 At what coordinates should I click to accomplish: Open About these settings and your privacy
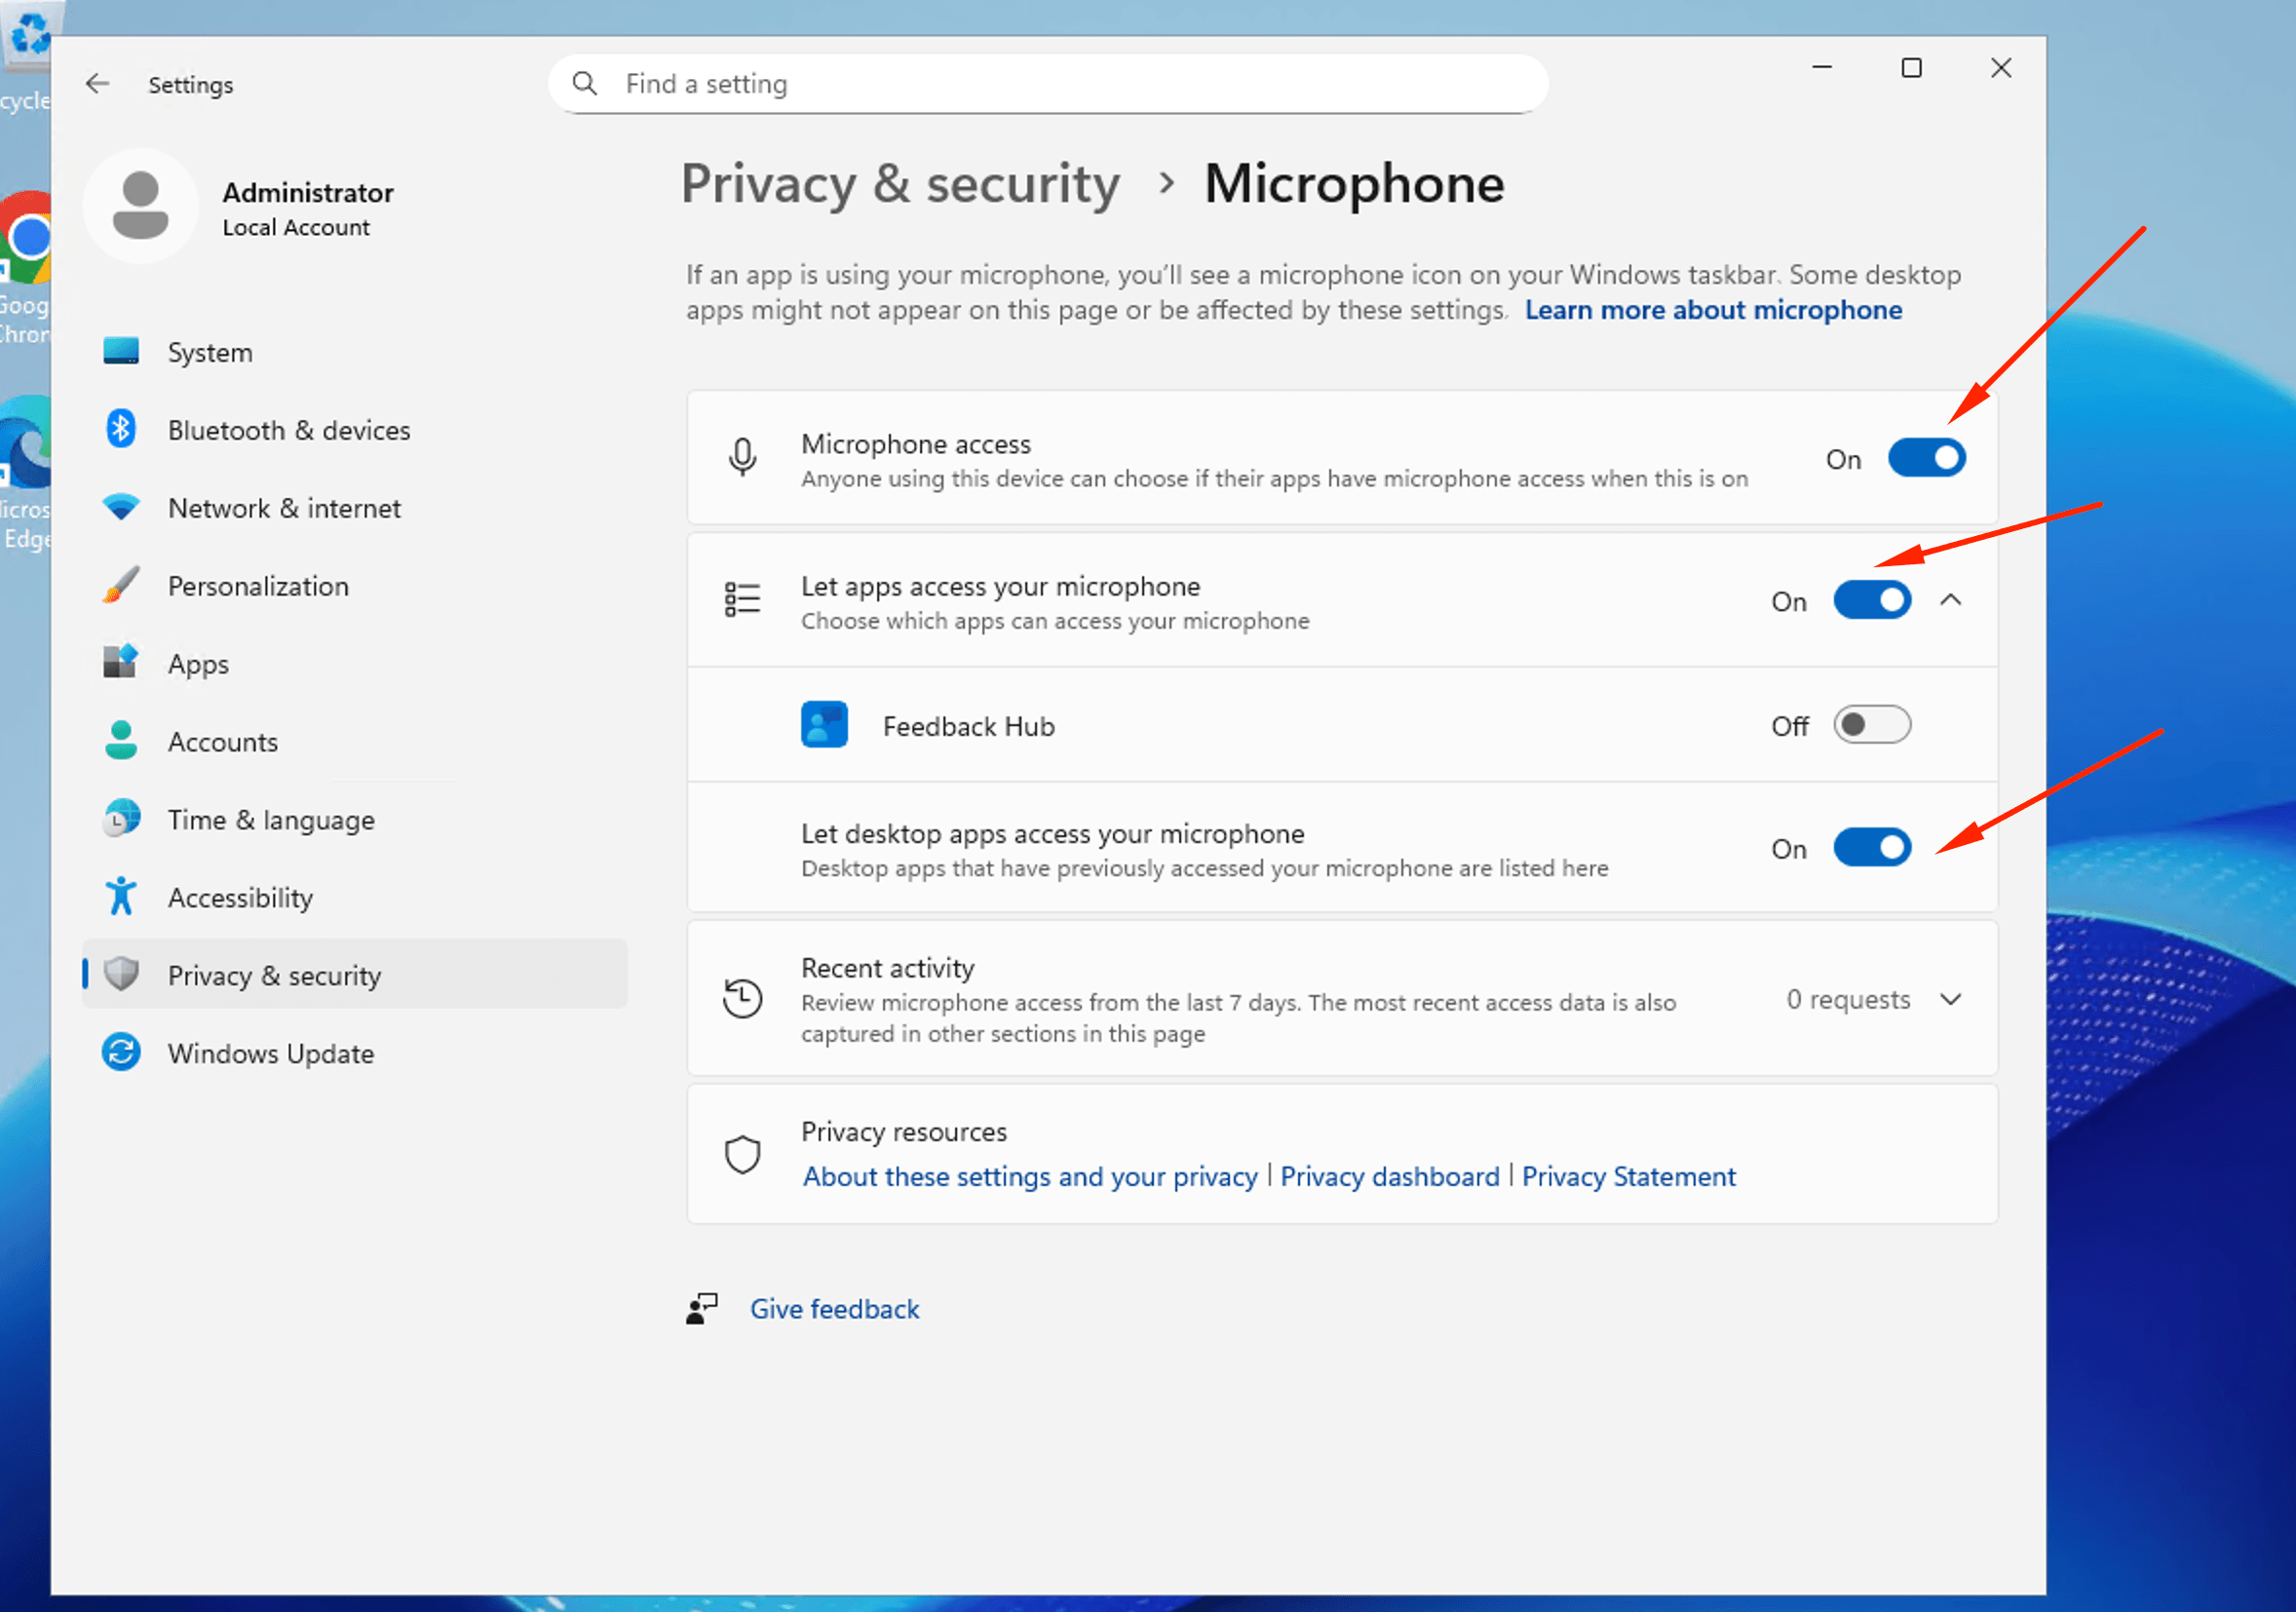pyautogui.click(x=1030, y=1176)
